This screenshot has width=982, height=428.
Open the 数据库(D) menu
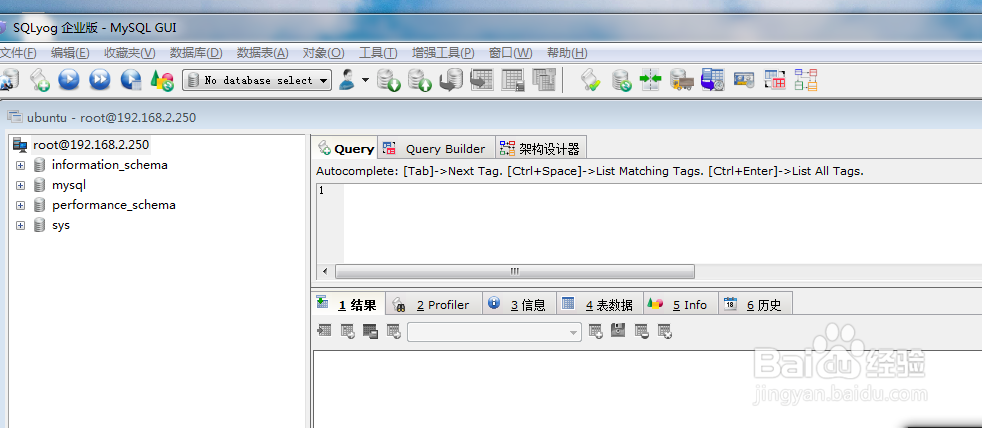click(x=196, y=53)
